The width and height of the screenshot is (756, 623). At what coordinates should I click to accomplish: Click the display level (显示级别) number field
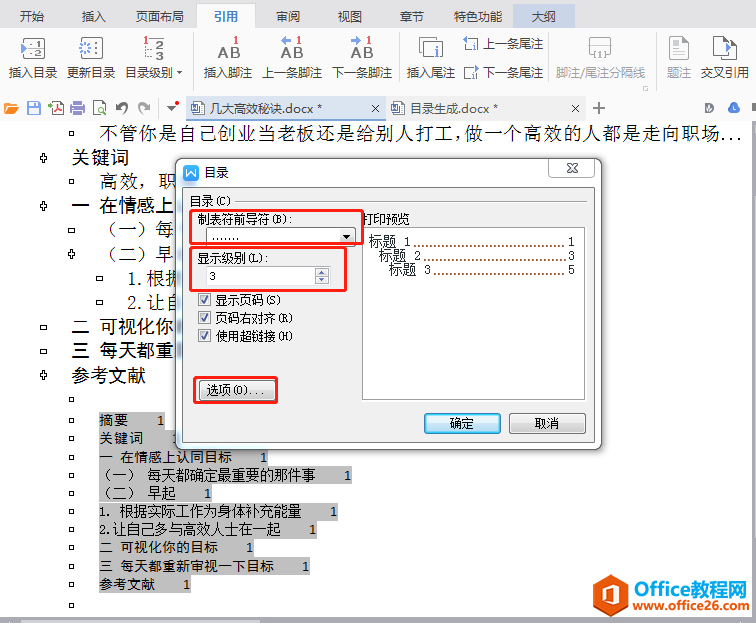(260, 276)
